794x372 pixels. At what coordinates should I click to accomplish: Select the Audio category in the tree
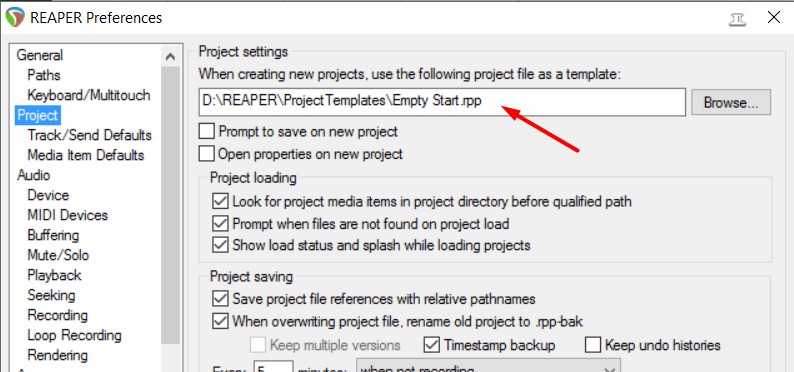click(x=33, y=175)
